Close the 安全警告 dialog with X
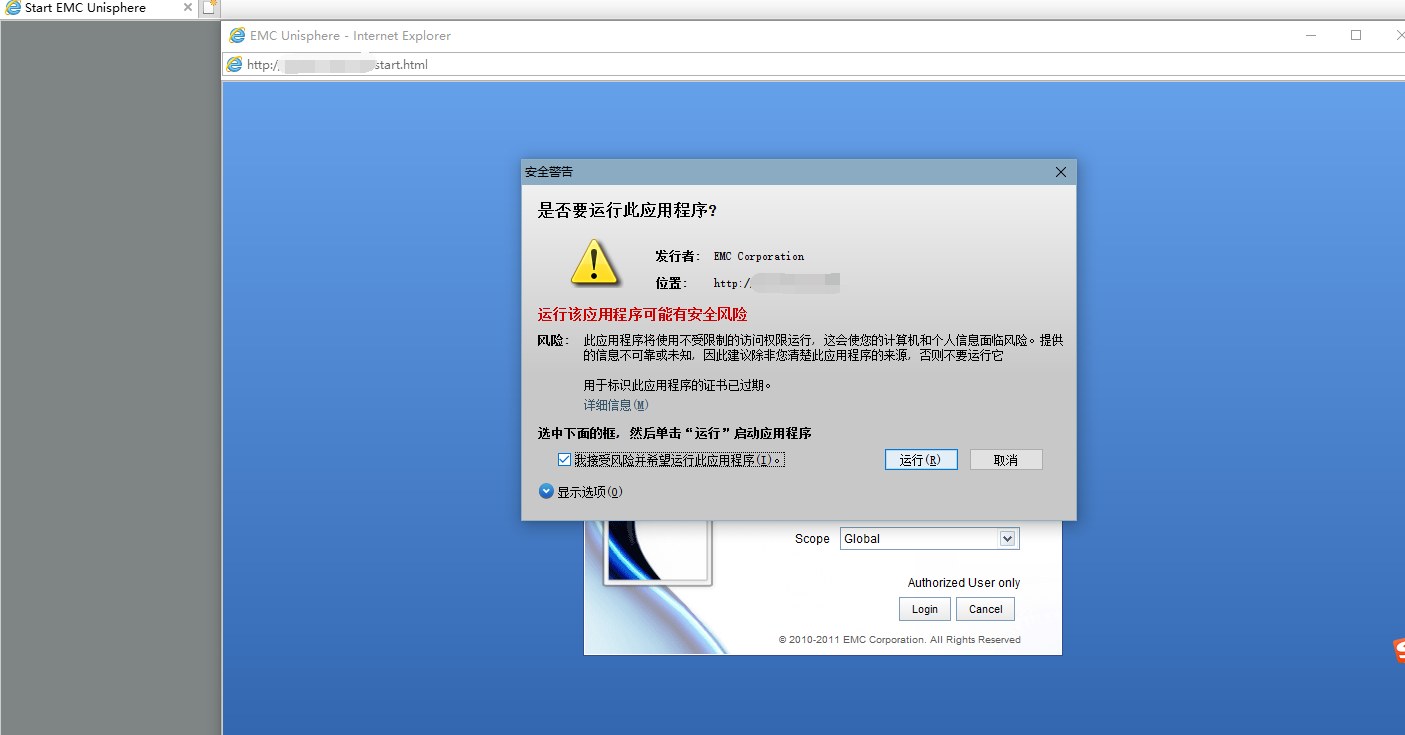Screen dimensions: 1405x735 click(1061, 172)
